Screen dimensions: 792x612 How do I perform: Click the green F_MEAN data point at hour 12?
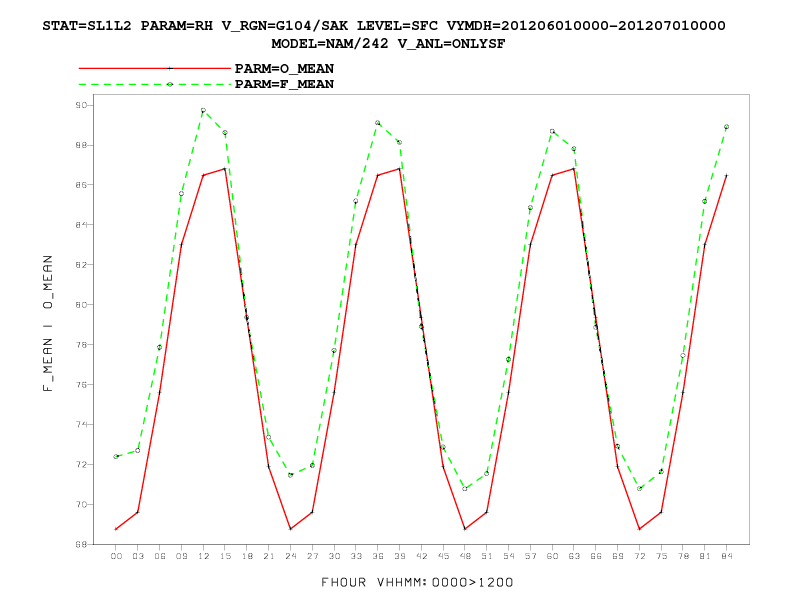[x=203, y=110]
